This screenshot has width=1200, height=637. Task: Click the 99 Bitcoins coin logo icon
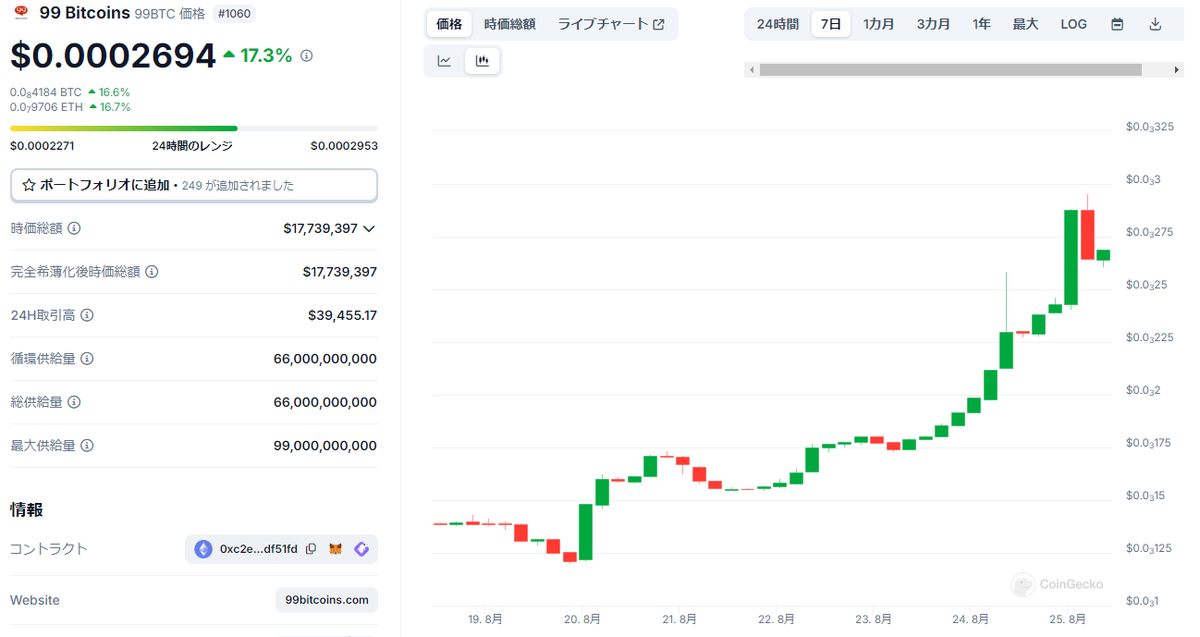point(21,13)
